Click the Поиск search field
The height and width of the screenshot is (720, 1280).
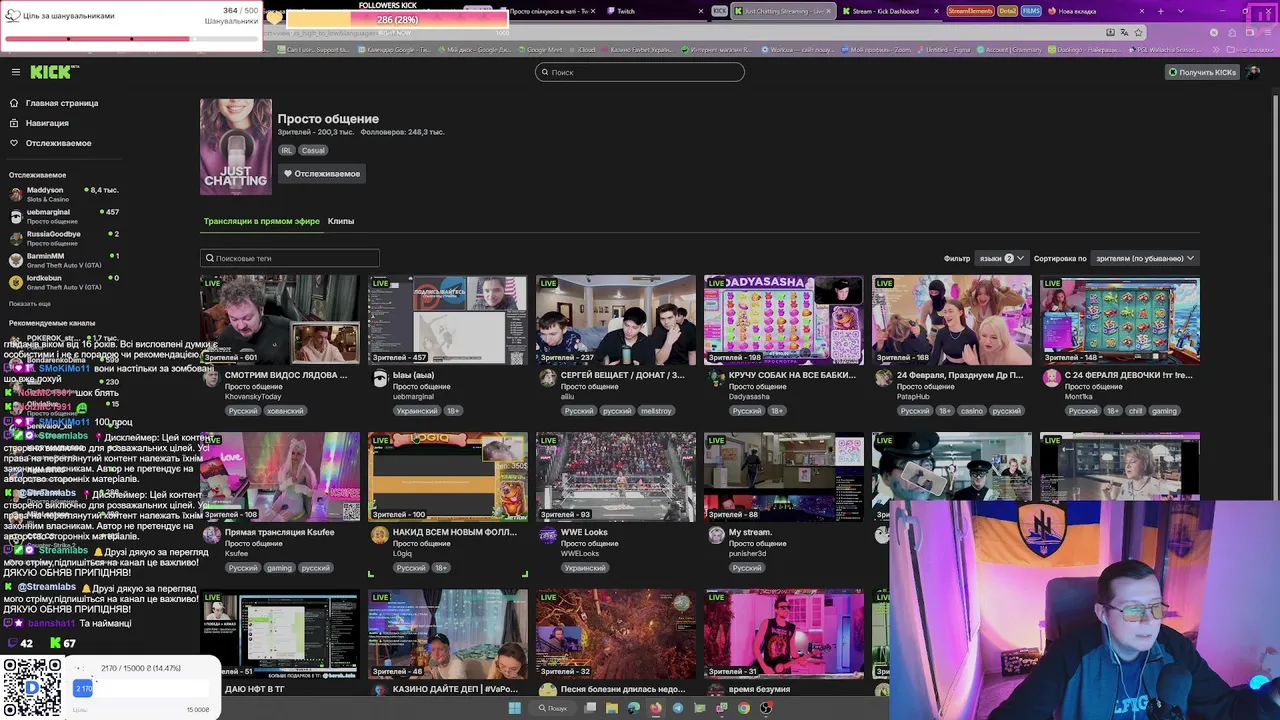640,72
